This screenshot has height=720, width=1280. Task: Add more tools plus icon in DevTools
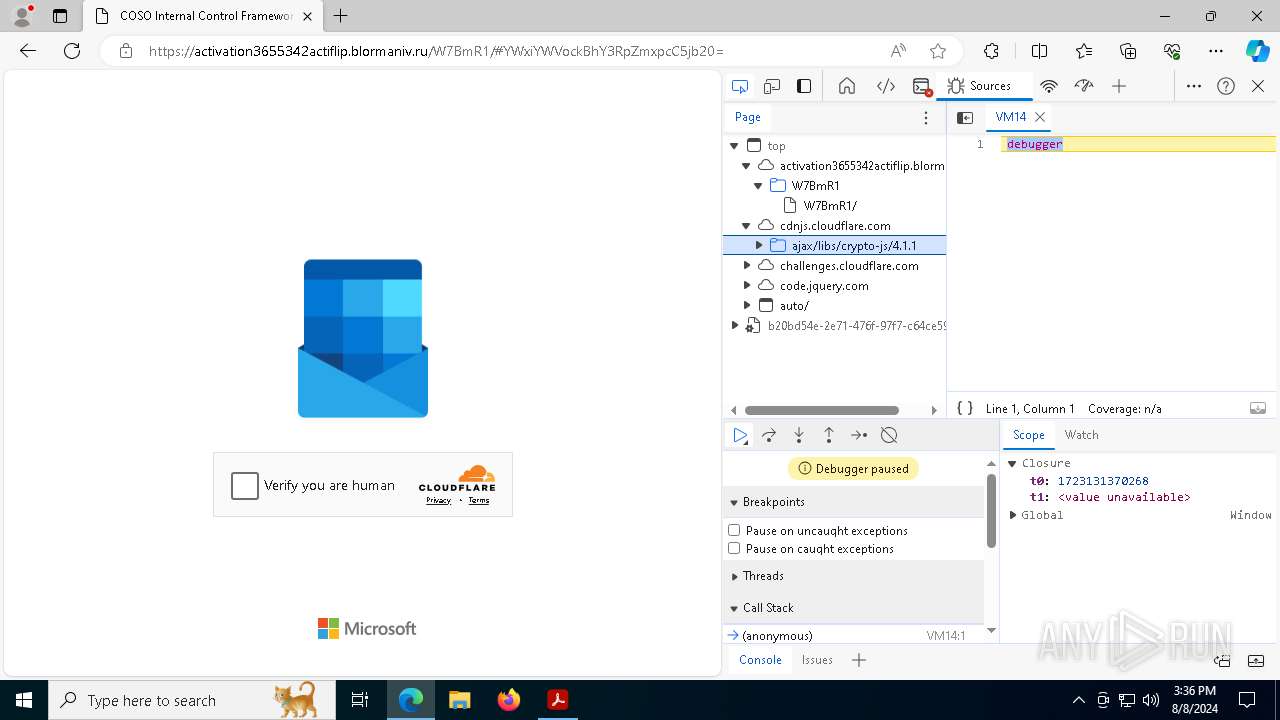point(1119,86)
